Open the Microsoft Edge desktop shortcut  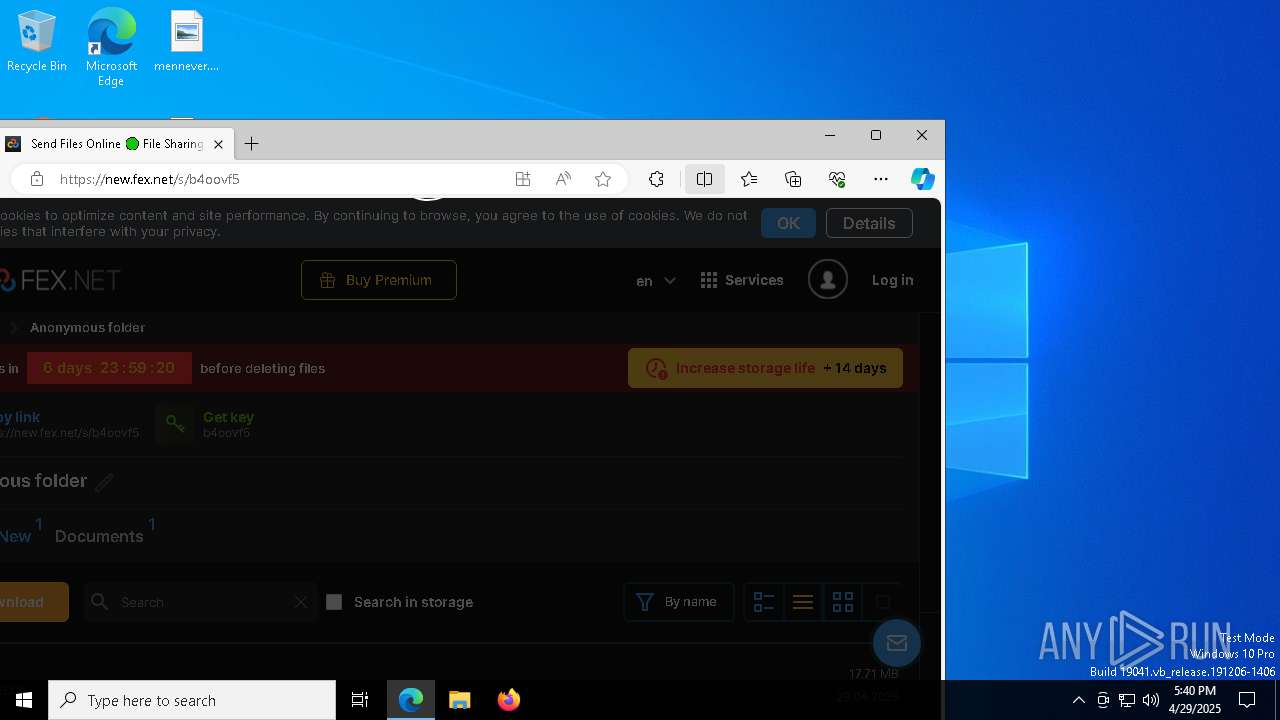click(111, 47)
